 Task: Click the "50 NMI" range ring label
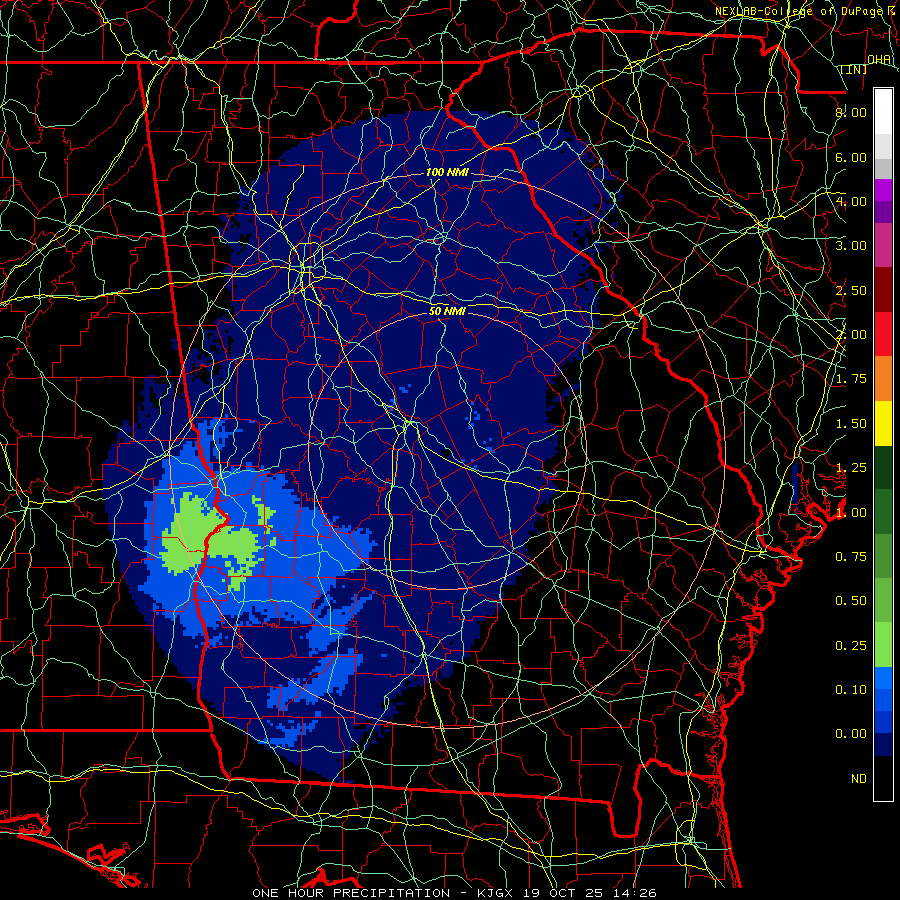tap(447, 311)
